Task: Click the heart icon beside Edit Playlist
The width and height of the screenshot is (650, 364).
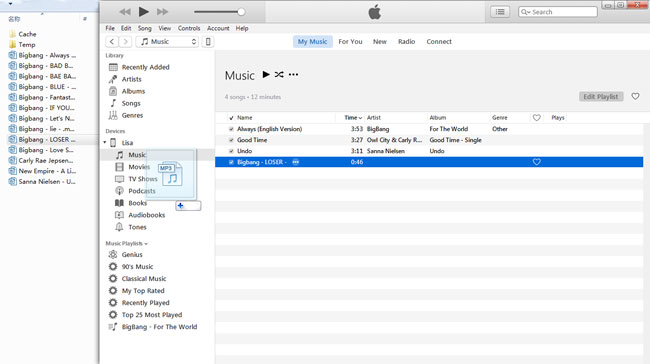Action: coord(635,97)
